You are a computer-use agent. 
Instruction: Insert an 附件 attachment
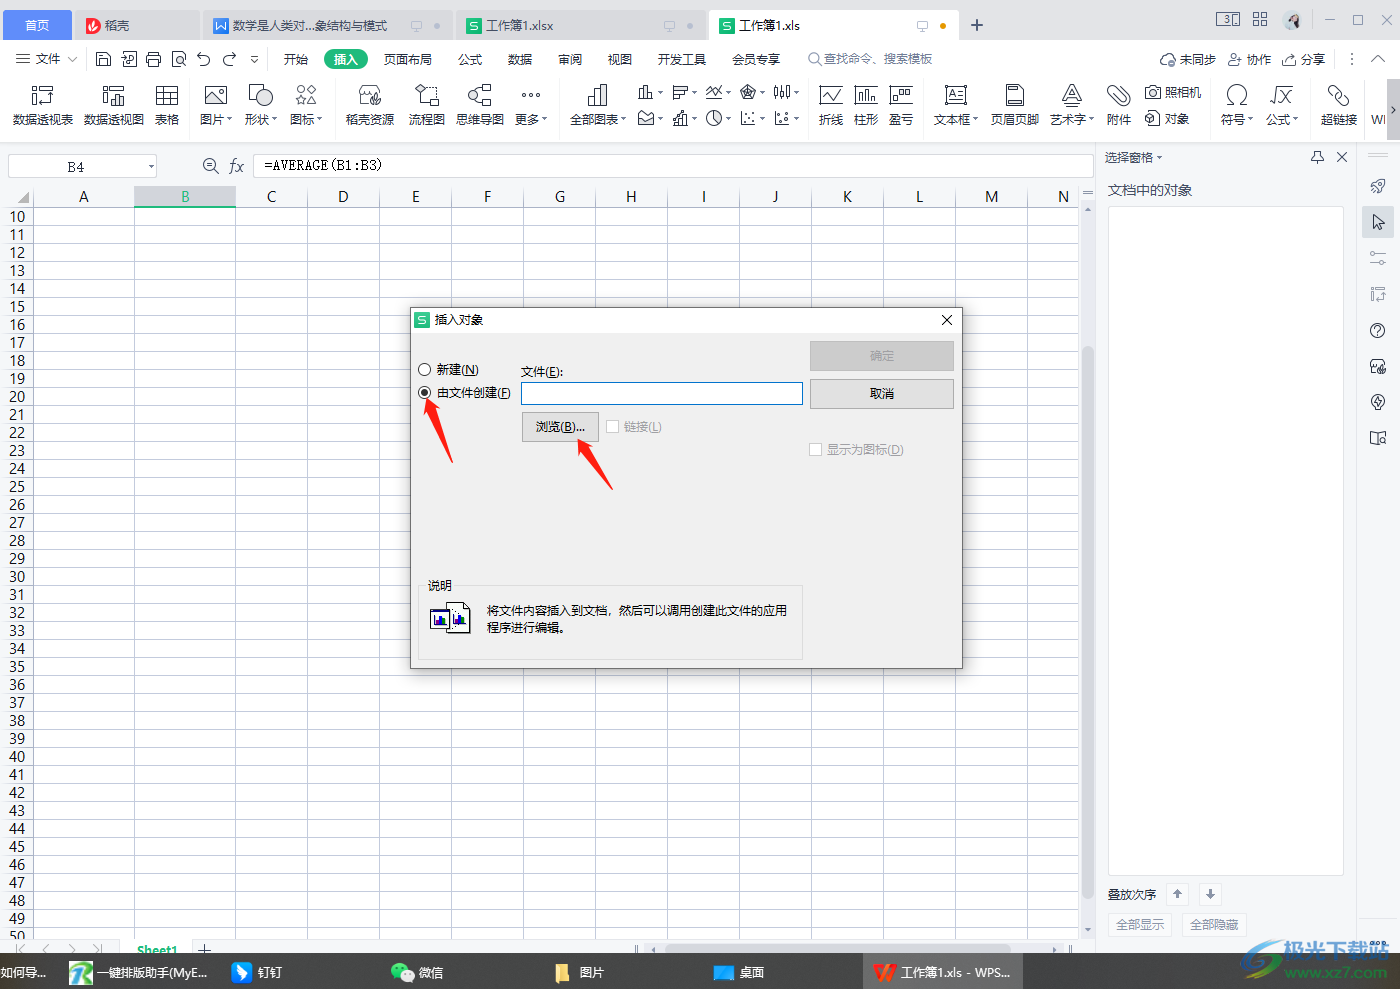click(1119, 105)
